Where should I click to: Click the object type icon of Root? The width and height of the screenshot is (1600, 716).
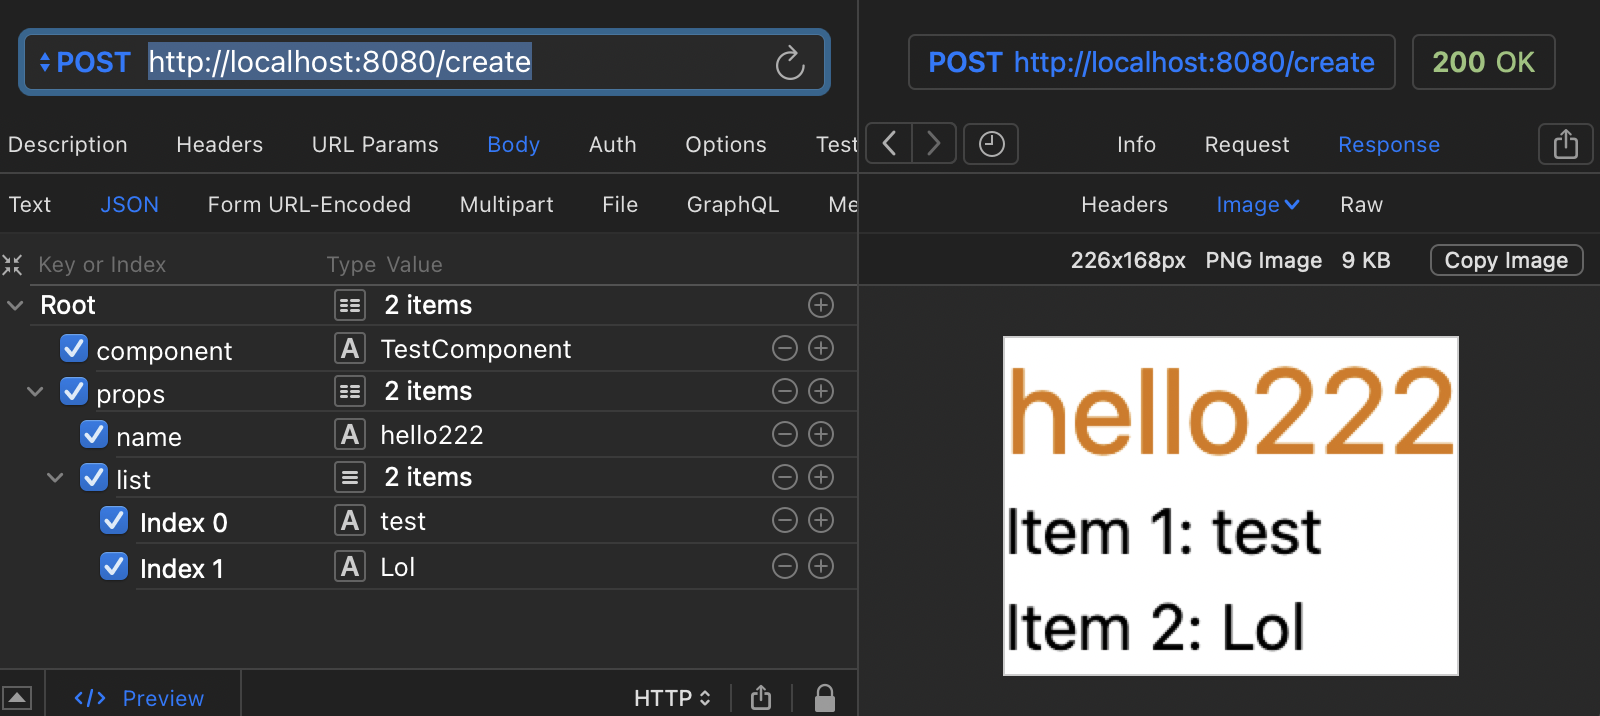350,305
